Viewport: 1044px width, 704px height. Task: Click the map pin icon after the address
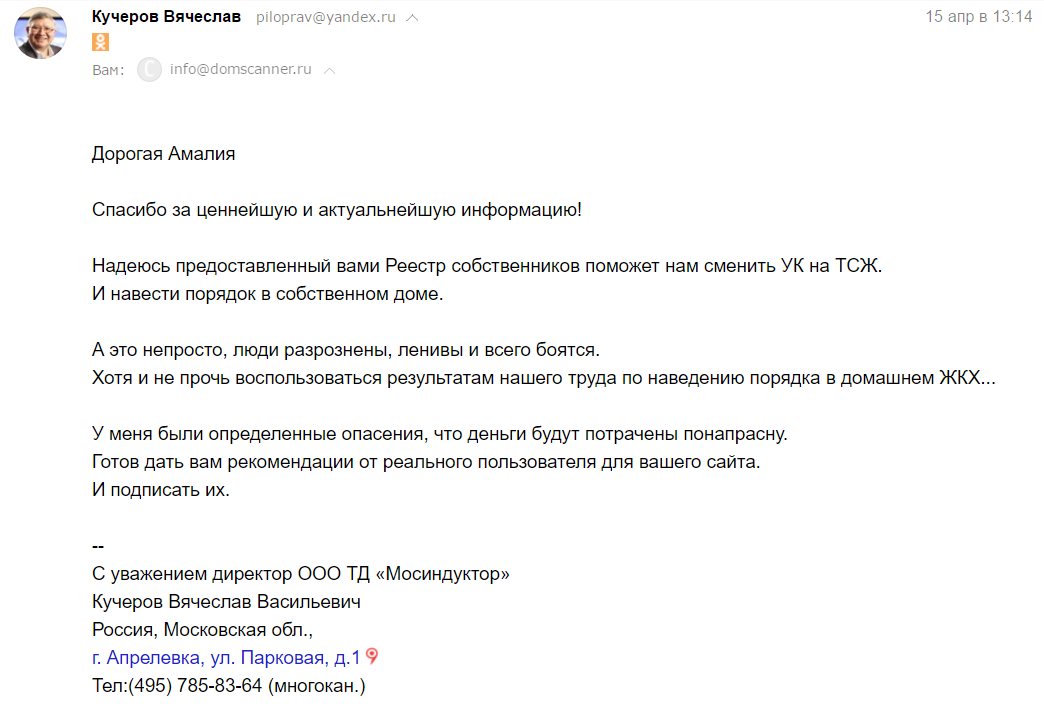pyautogui.click(x=372, y=656)
